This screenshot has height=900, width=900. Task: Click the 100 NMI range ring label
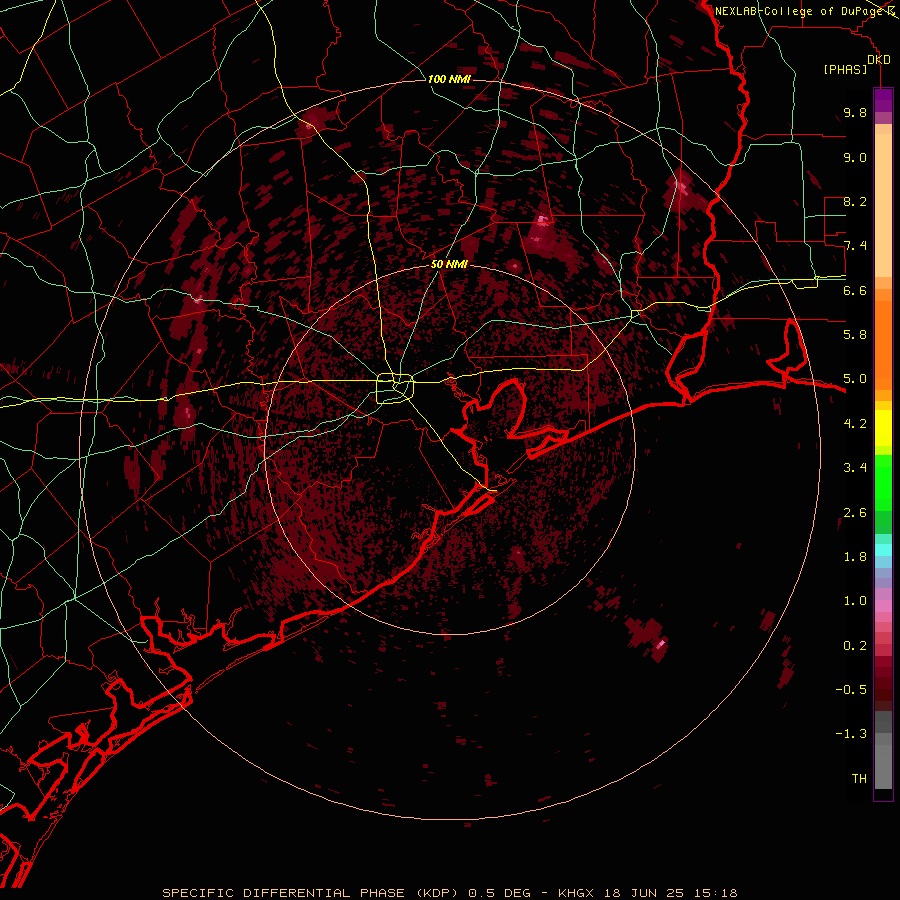pos(449,79)
